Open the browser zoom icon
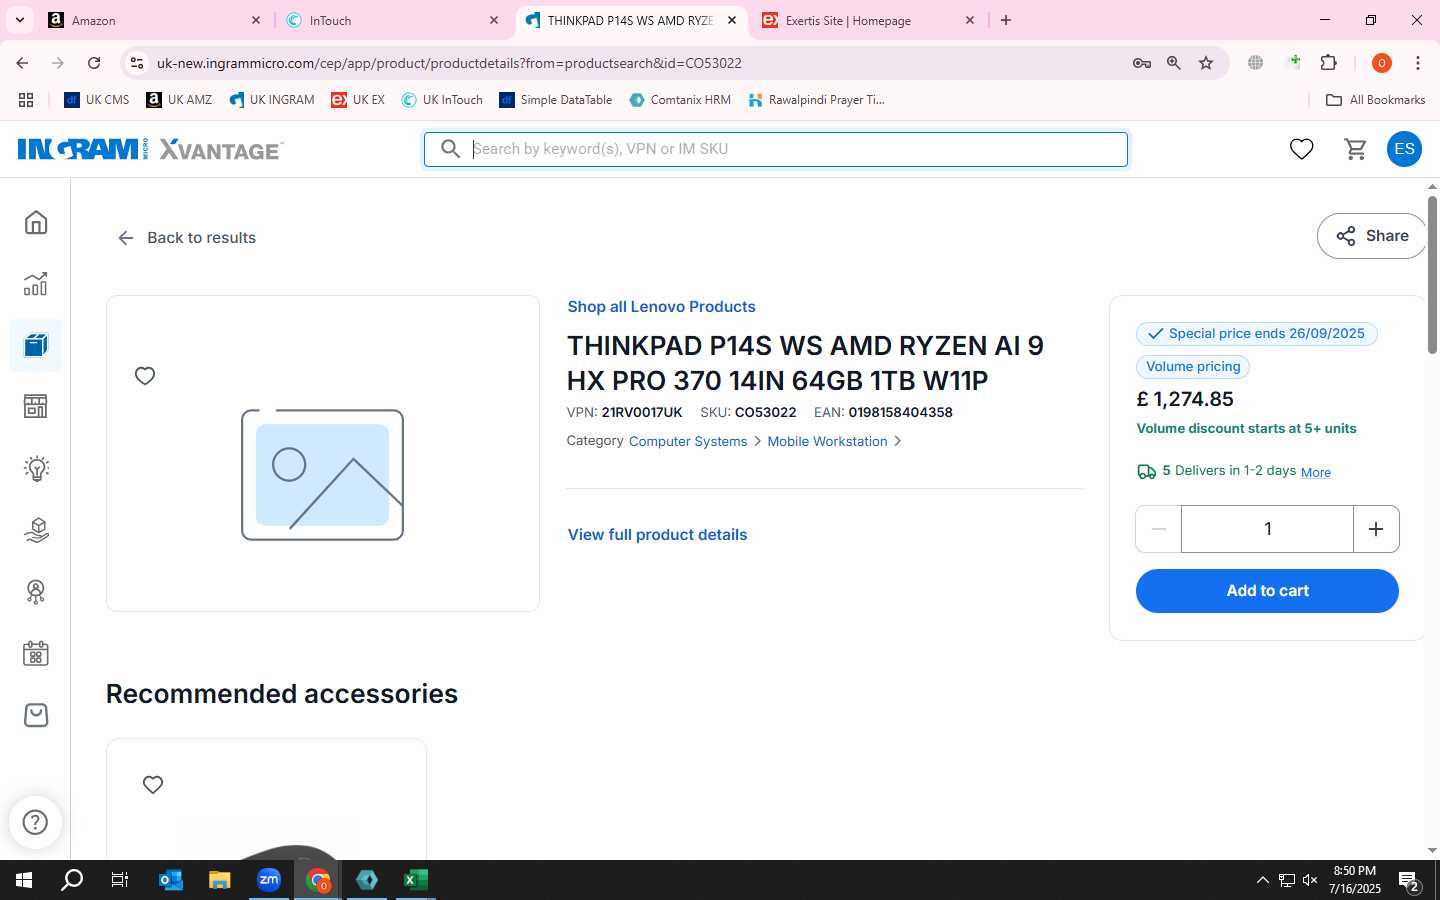Screen dimensions: 1440x900 (1174, 63)
